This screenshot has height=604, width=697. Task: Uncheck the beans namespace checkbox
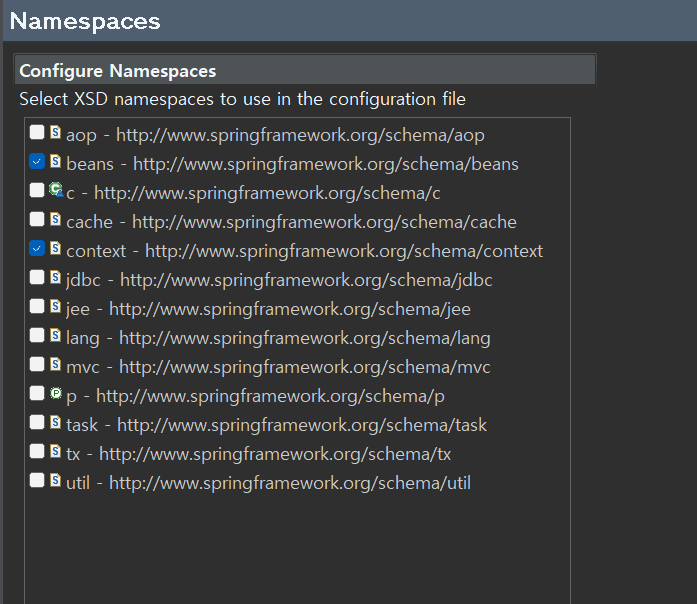coord(37,161)
